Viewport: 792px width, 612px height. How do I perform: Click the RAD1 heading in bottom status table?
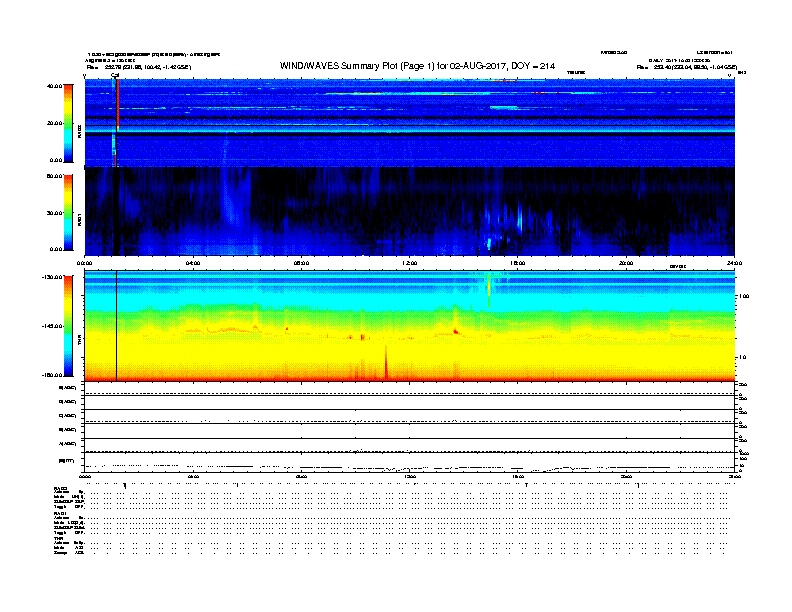click(x=61, y=514)
